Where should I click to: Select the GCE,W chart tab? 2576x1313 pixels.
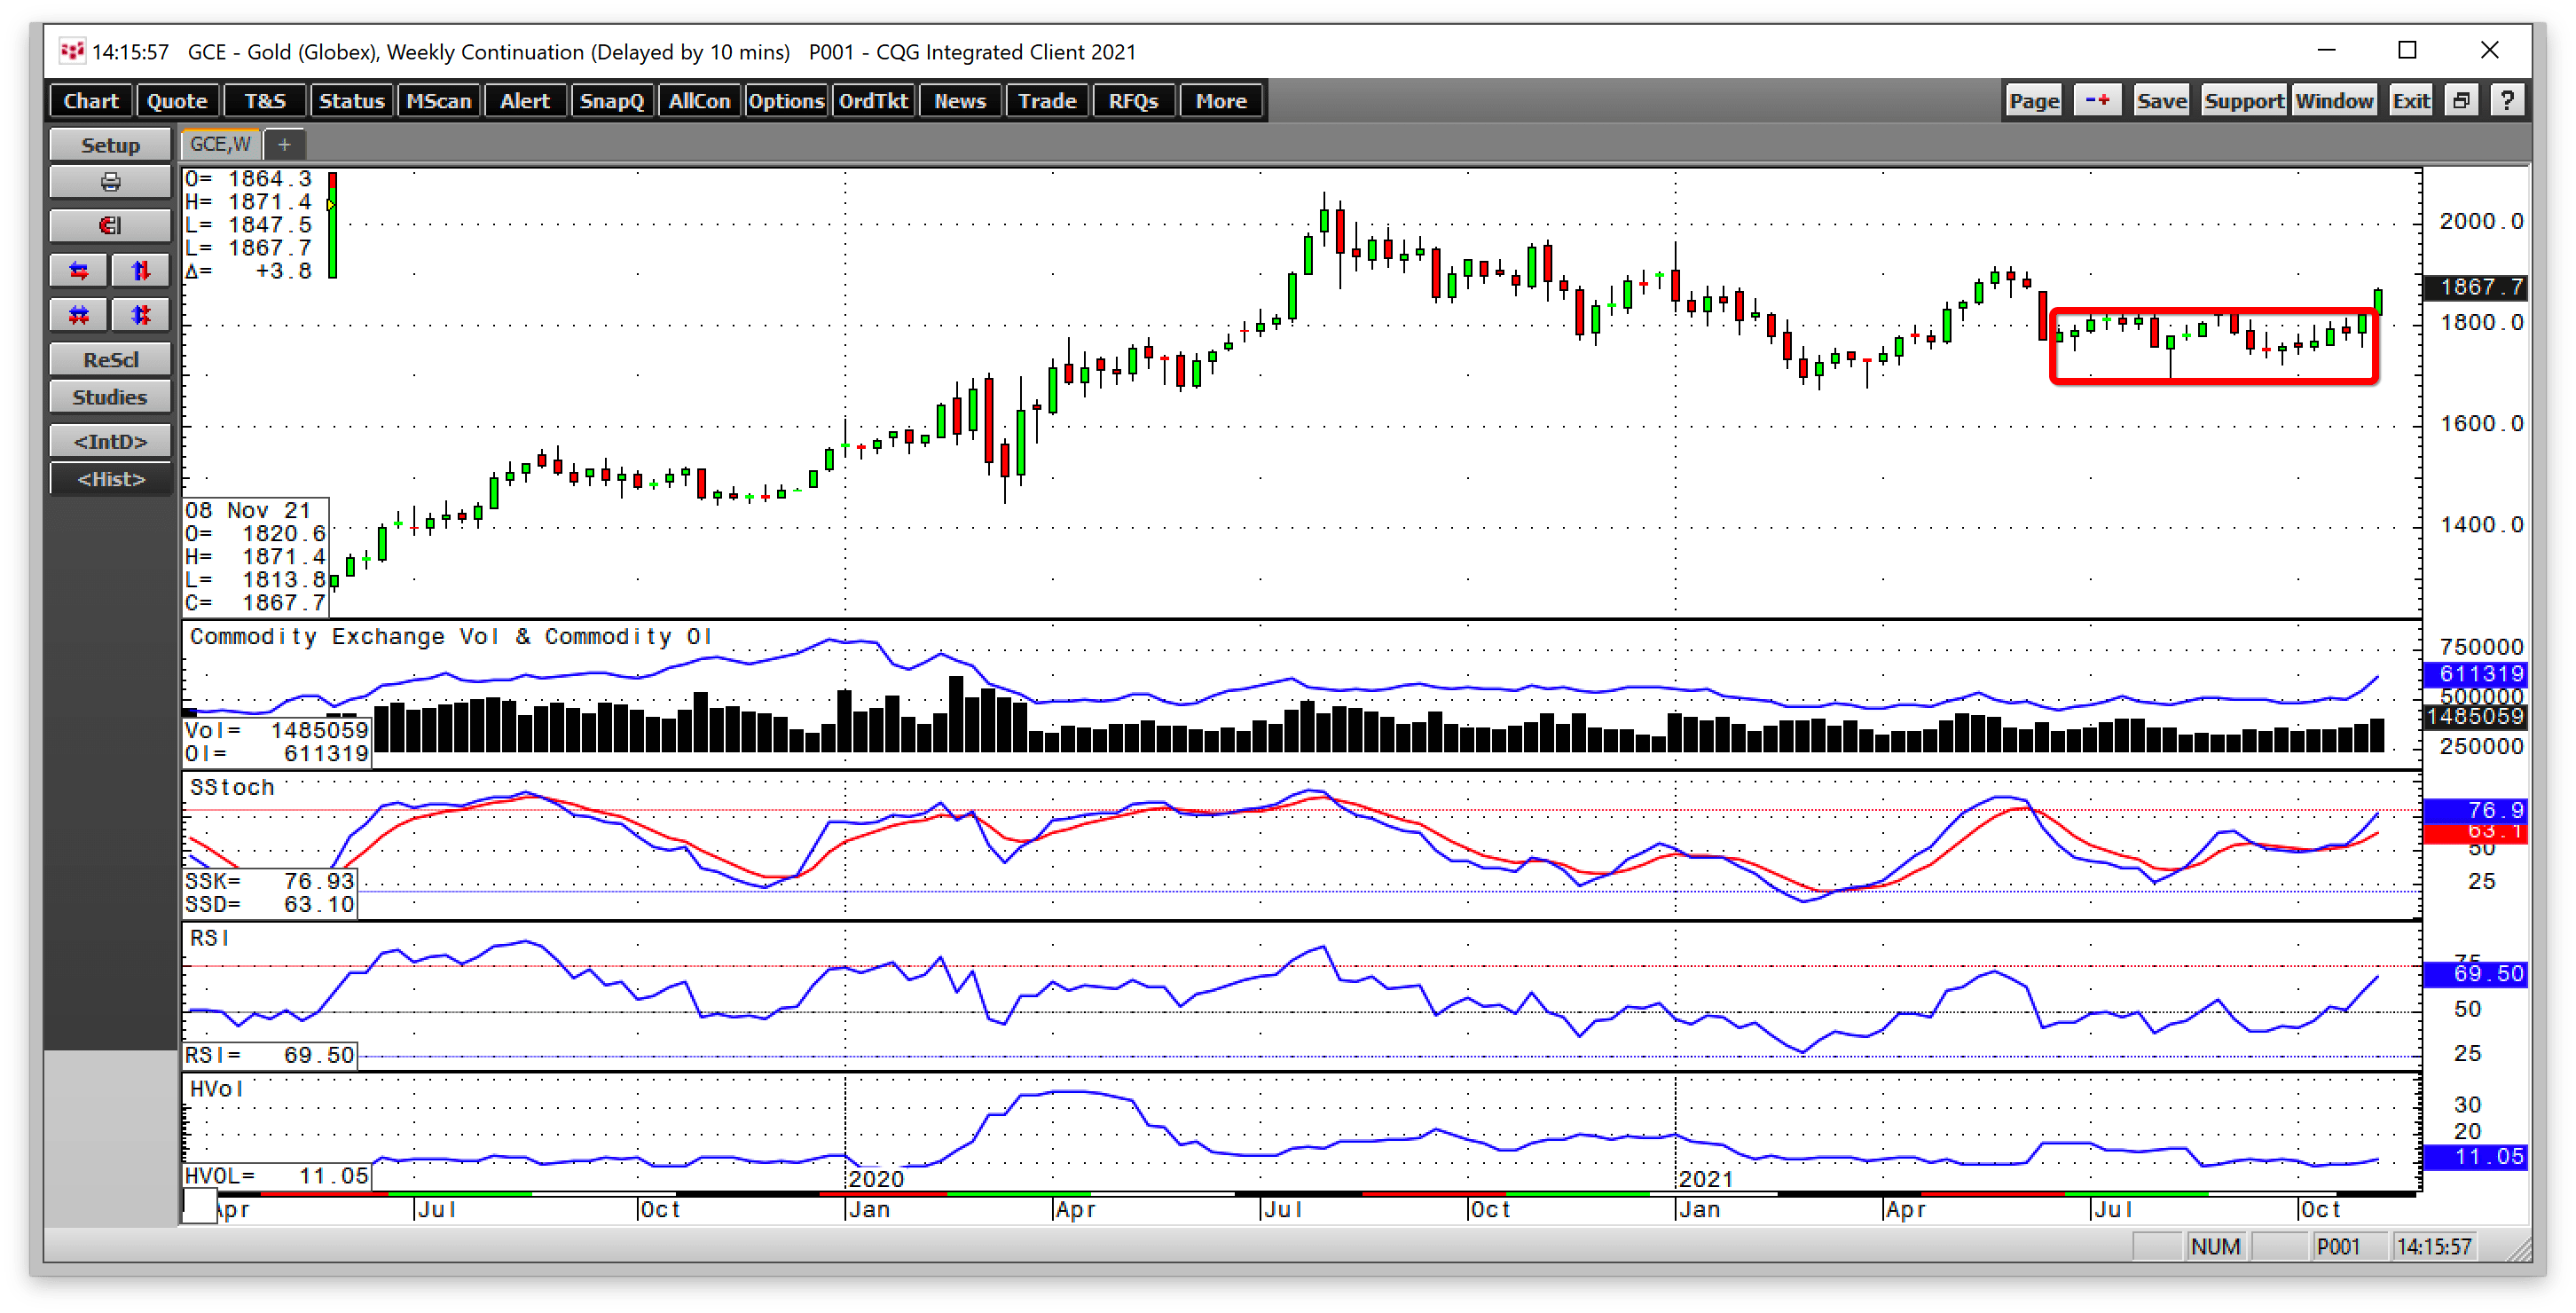[x=220, y=145]
